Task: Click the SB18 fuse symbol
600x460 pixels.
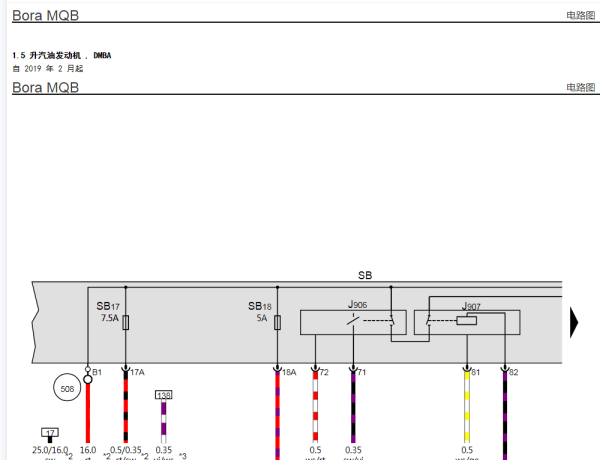Action: coord(277,323)
